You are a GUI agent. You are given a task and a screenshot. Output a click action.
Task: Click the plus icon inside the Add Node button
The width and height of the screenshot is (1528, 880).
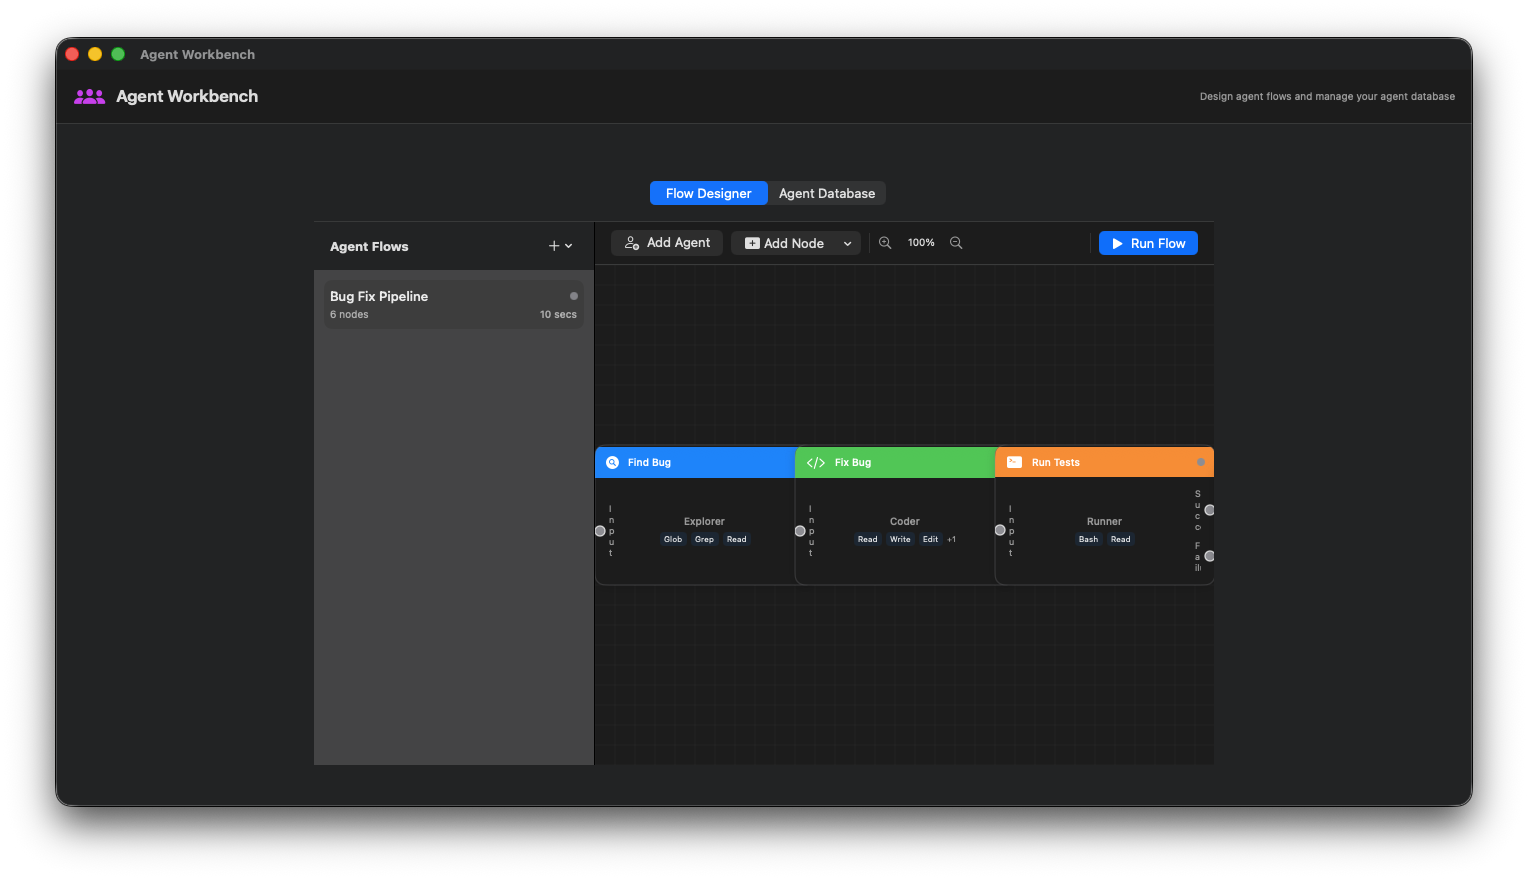coord(751,242)
